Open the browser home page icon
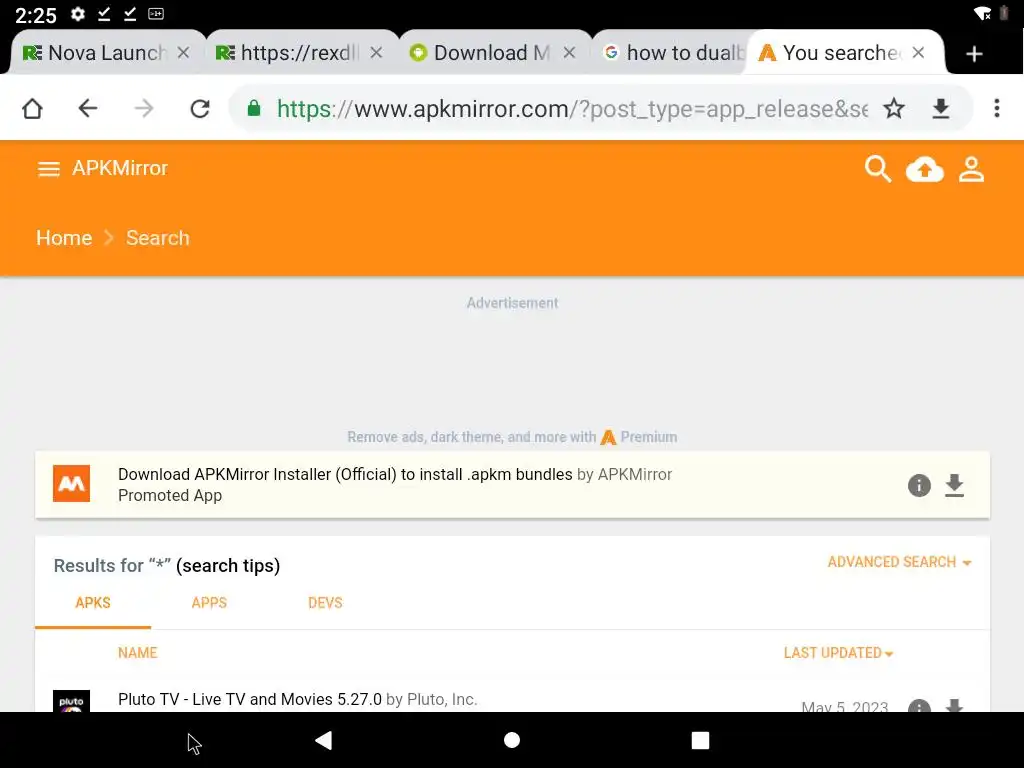Image resolution: width=1024 pixels, height=768 pixels. 32,108
